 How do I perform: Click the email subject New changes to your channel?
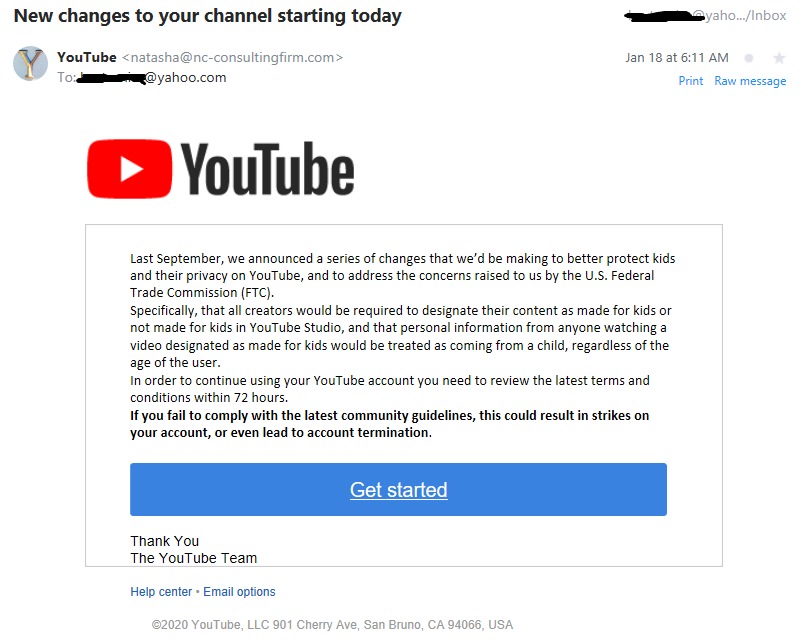[x=207, y=16]
